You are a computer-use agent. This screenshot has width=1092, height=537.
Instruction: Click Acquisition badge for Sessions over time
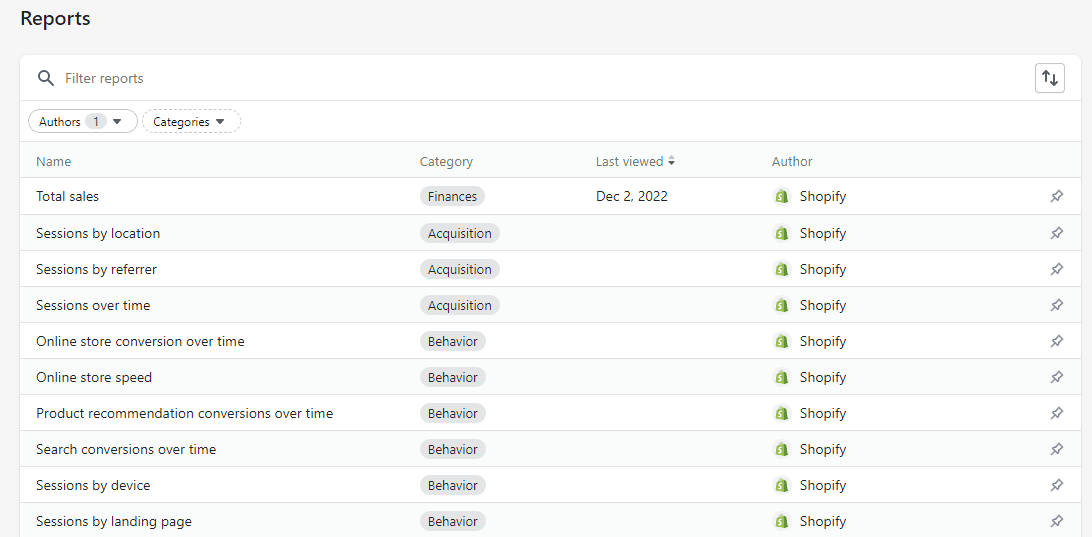(x=460, y=305)
